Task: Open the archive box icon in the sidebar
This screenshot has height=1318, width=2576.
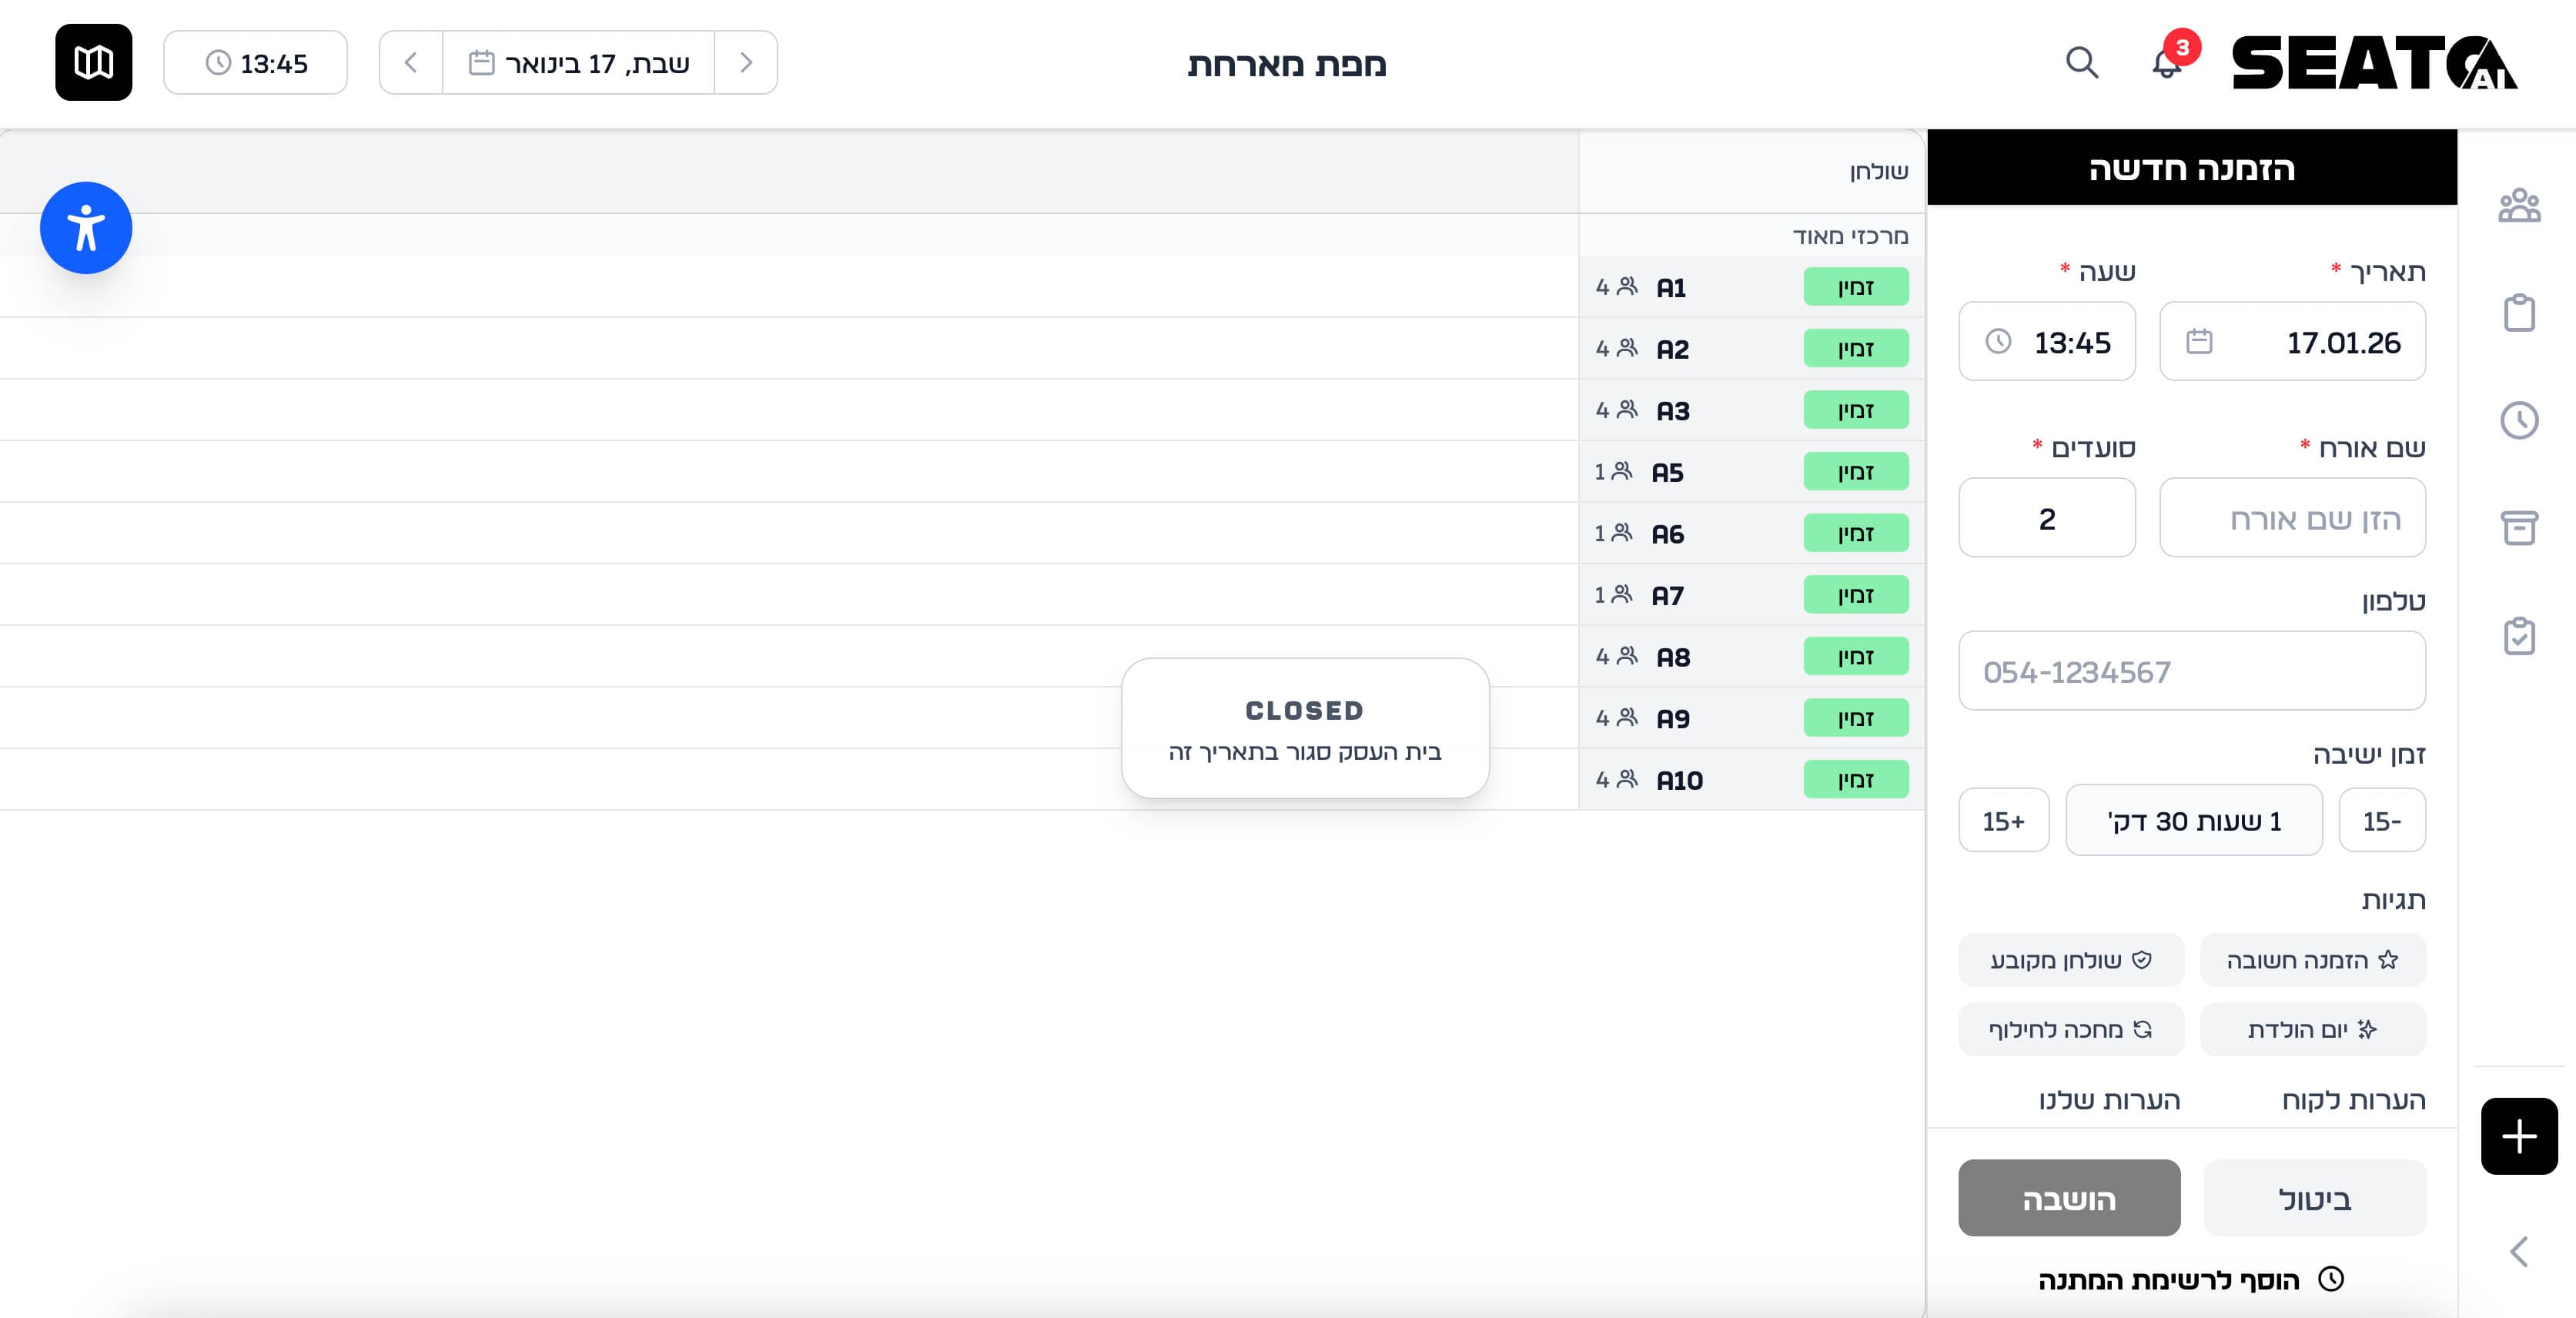Action: coord(2520,527)
